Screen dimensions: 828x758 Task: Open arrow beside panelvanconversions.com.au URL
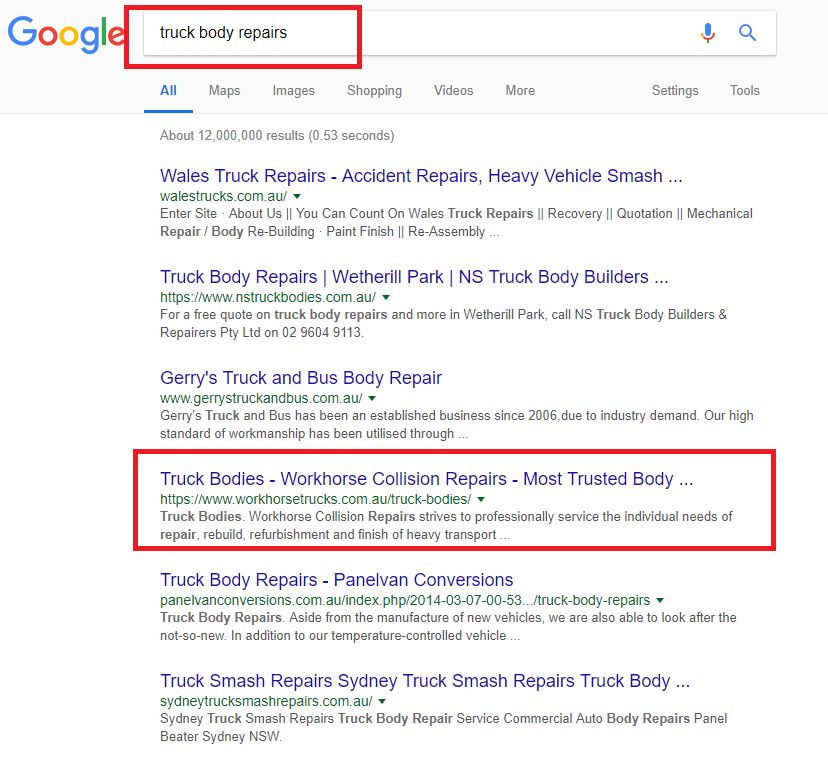click(x=660, y=600)
